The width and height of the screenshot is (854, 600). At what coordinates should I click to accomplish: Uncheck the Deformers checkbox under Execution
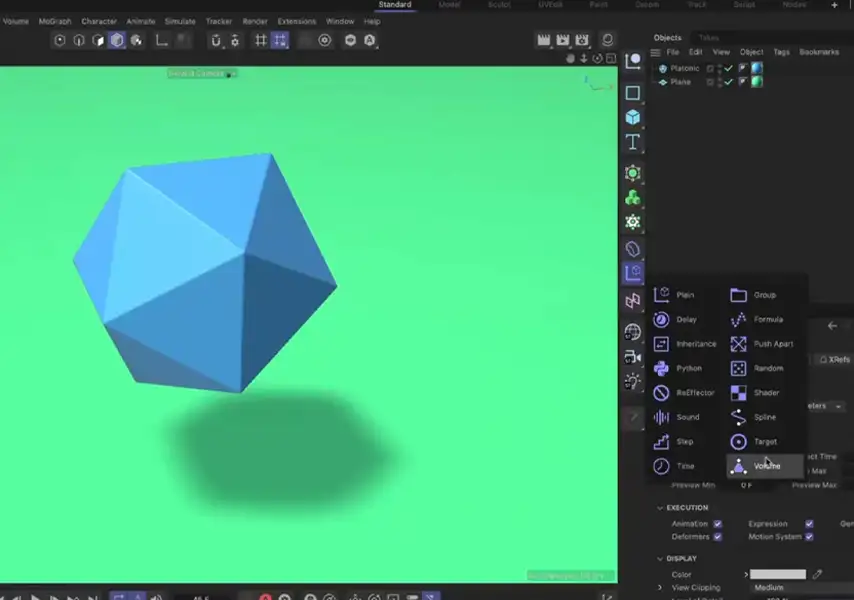click(x=718, y=536)
